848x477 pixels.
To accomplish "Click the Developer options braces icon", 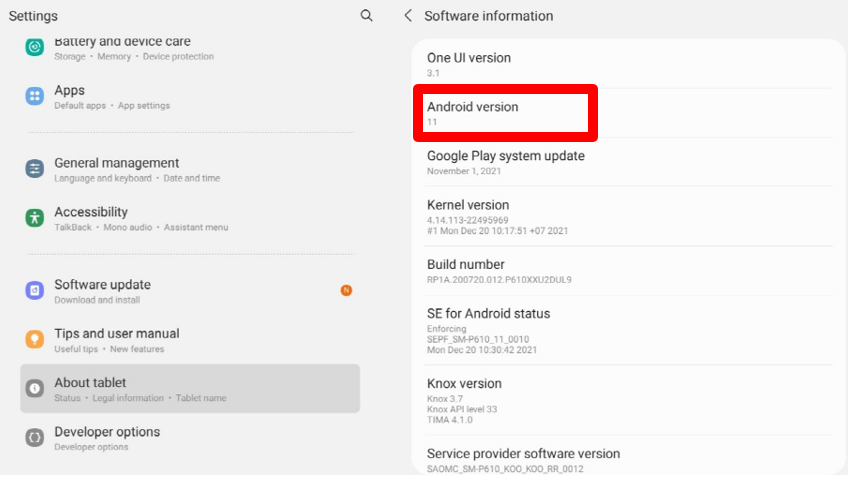I will click(35, 438).
